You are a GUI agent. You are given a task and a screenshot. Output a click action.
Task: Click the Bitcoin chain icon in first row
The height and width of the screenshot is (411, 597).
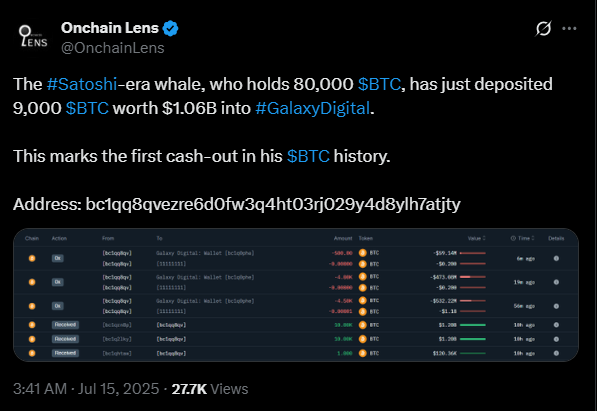click(x=32, y=258)
